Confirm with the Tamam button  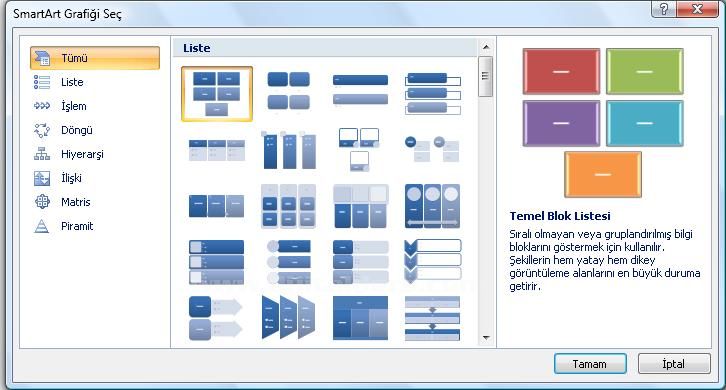click(x=590, y=364)
